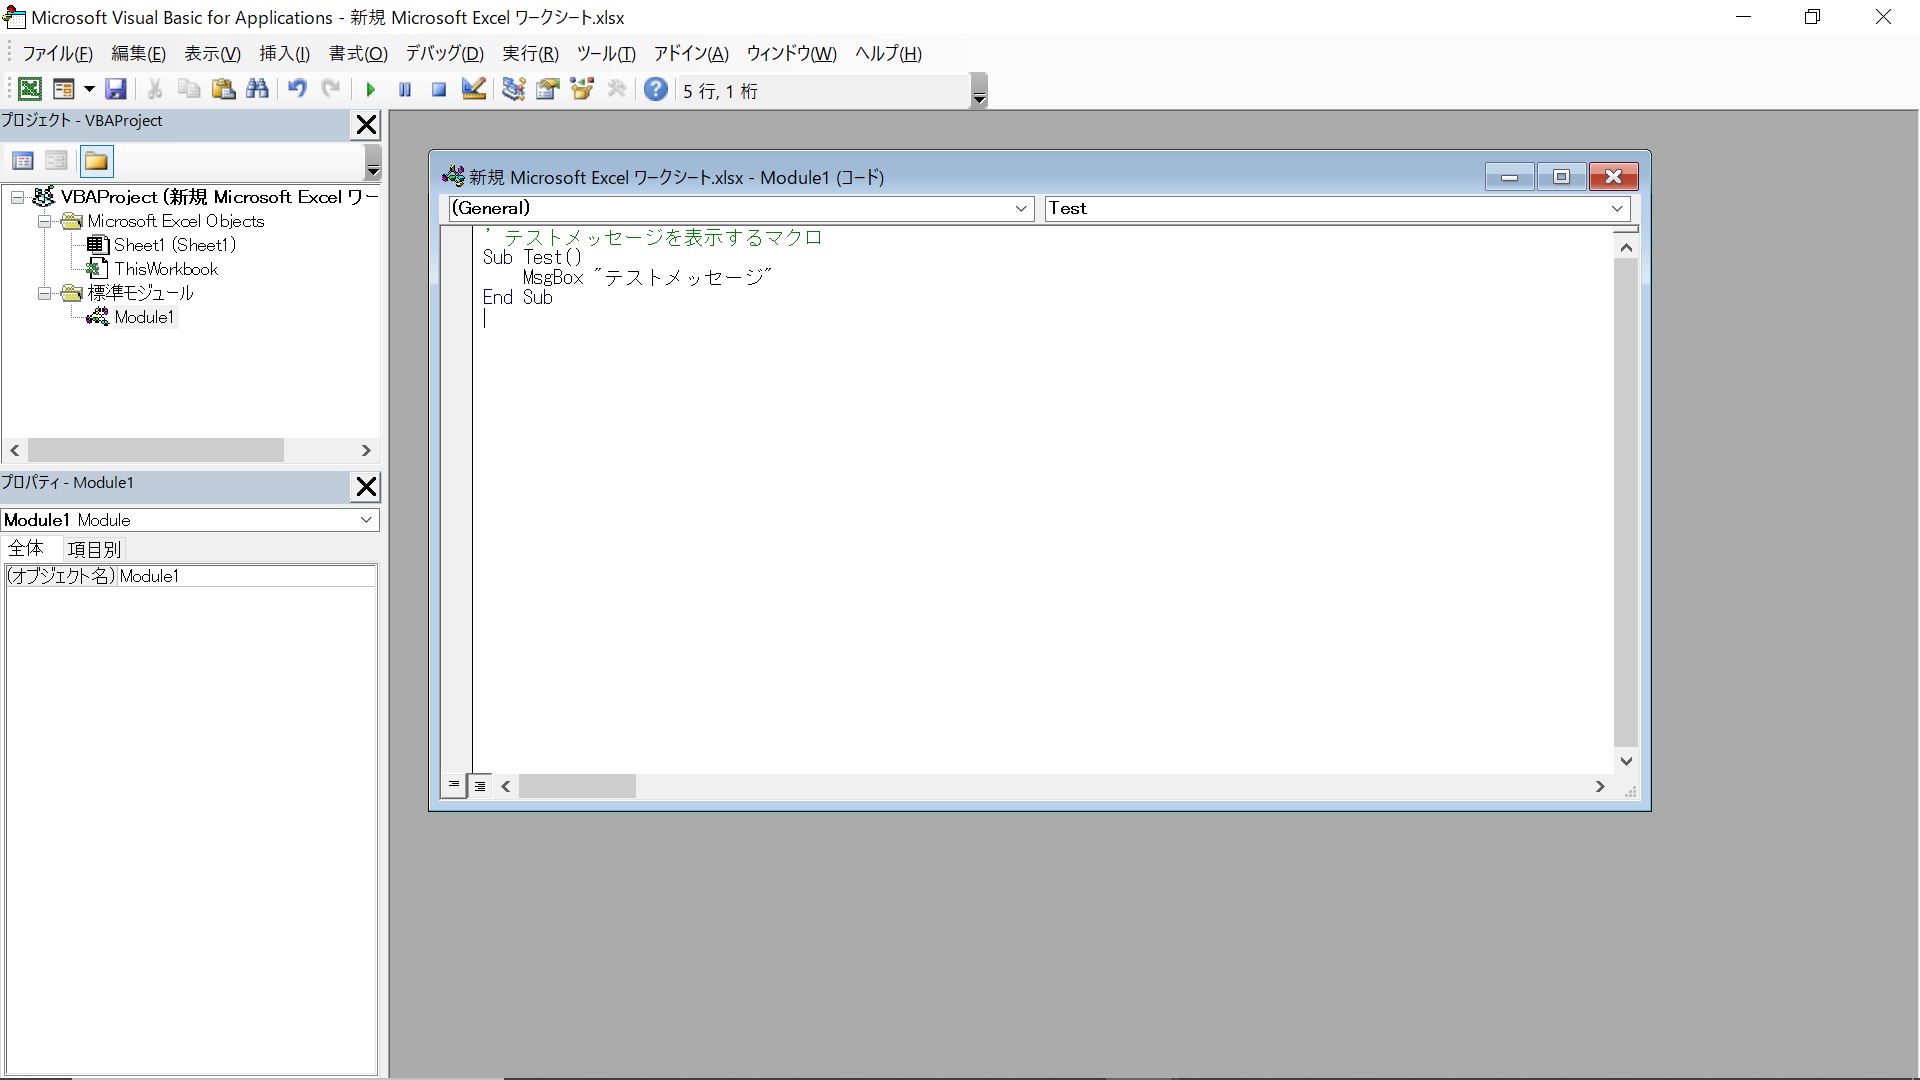
Task: Click the Reset (stop) toolbar icon
Action: tap(439, 89)
